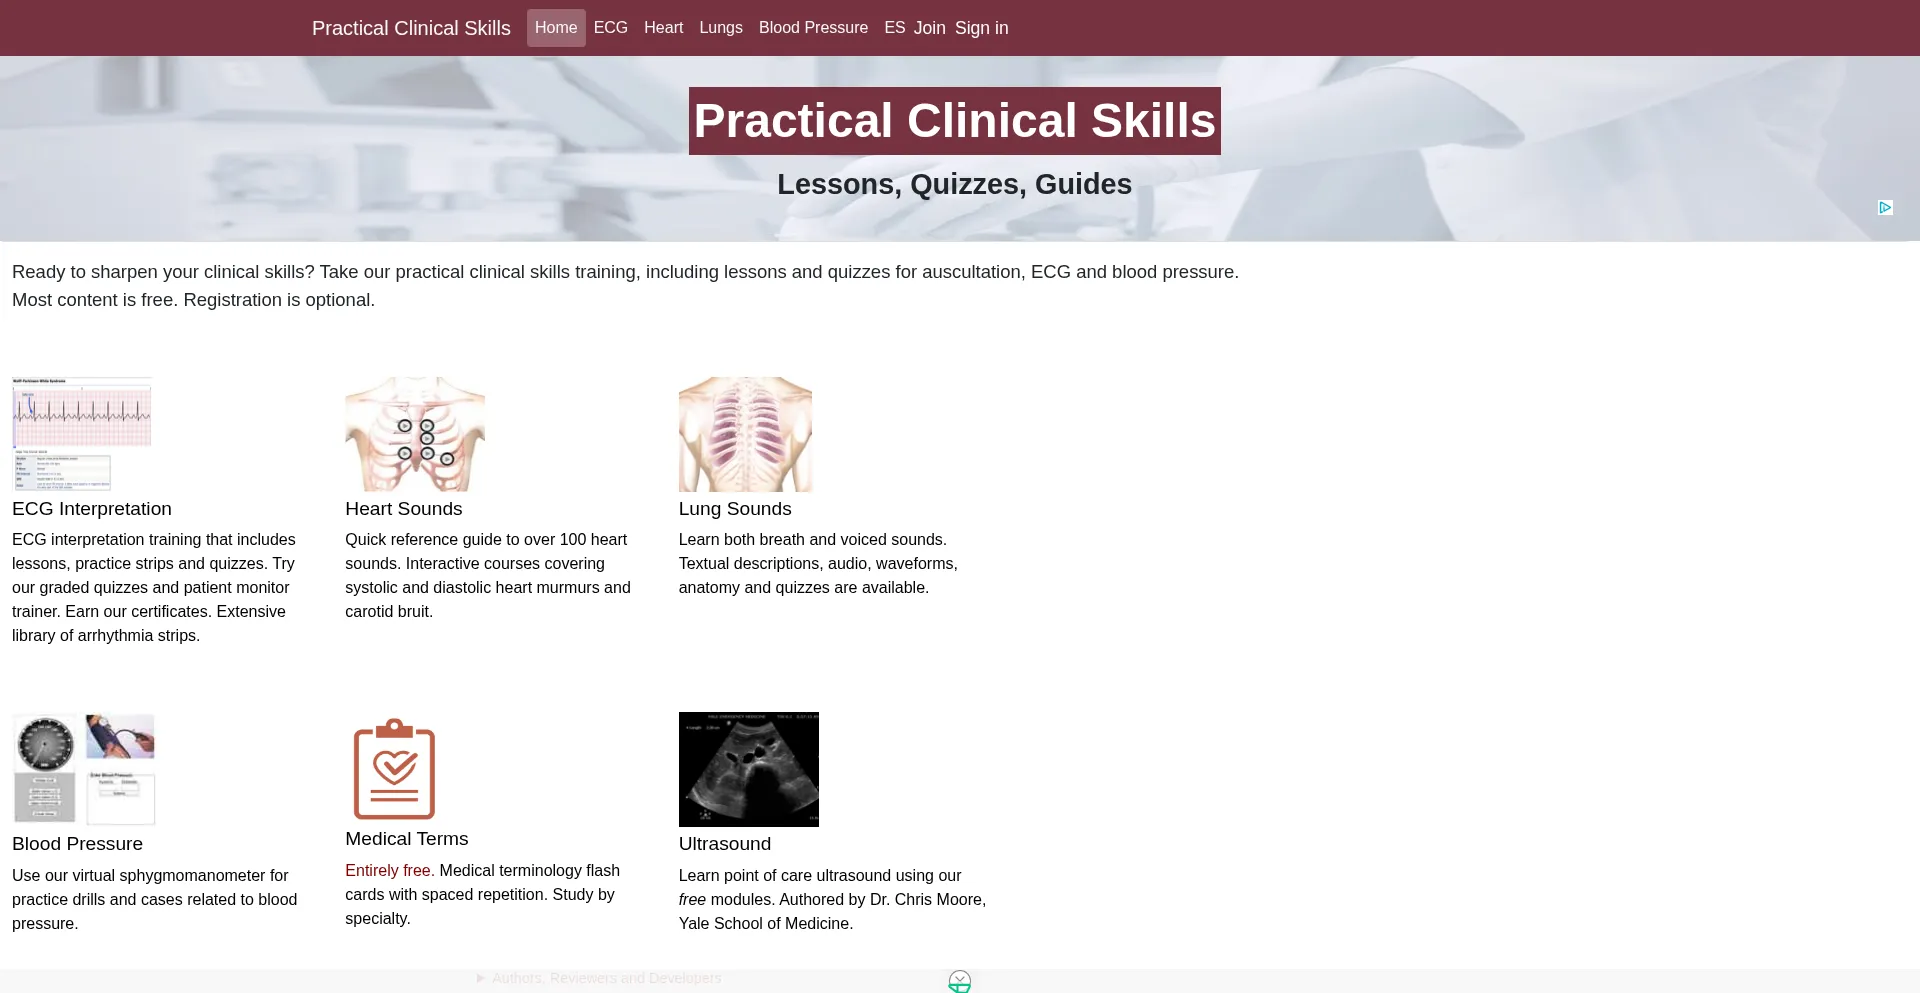Open the Blood Pressure navigation item
Screen dimensions: 1920x993
coord(813,27)
